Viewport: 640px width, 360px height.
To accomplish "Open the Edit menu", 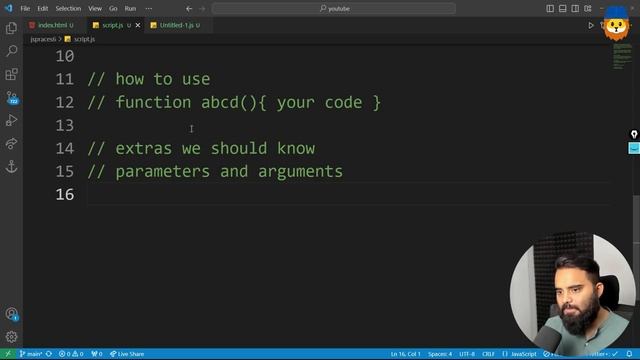I will pyautogui.click(x=42, y=9).
